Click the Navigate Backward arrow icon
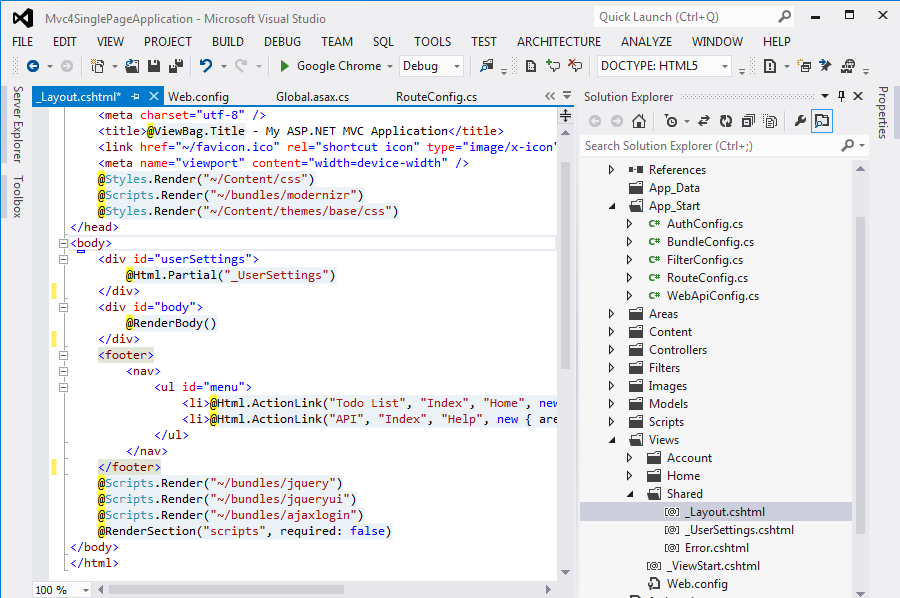The image size is (900, 598). pos(33,66)
